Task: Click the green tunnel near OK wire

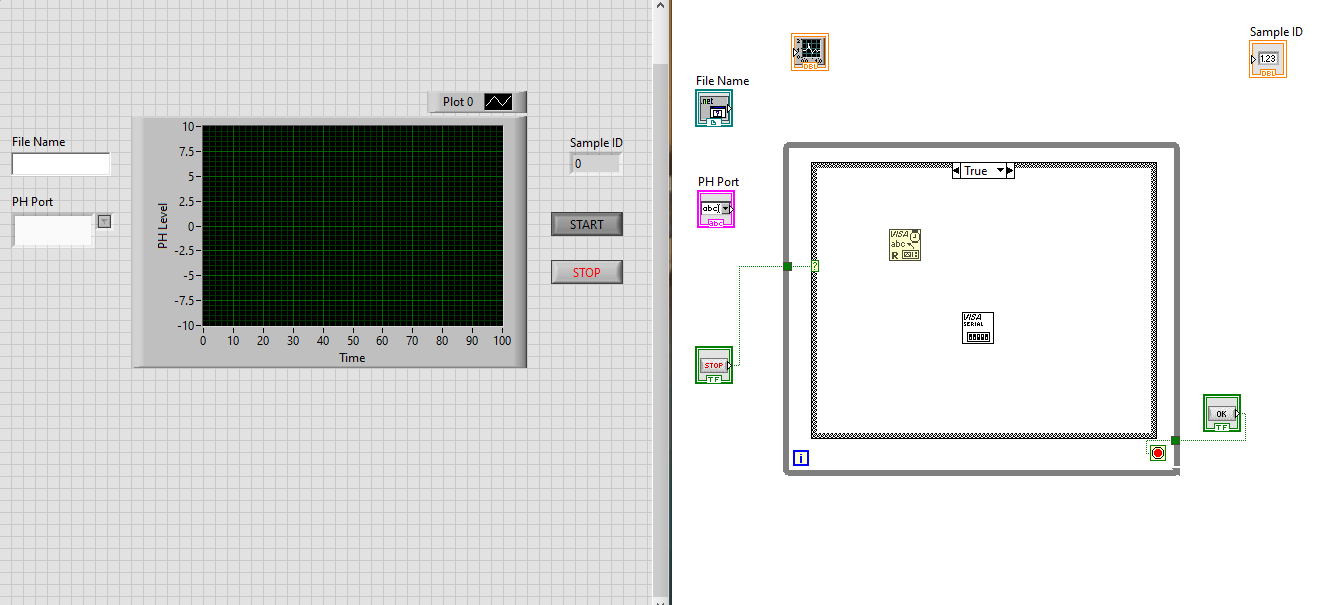Action: pos(1175,440)
